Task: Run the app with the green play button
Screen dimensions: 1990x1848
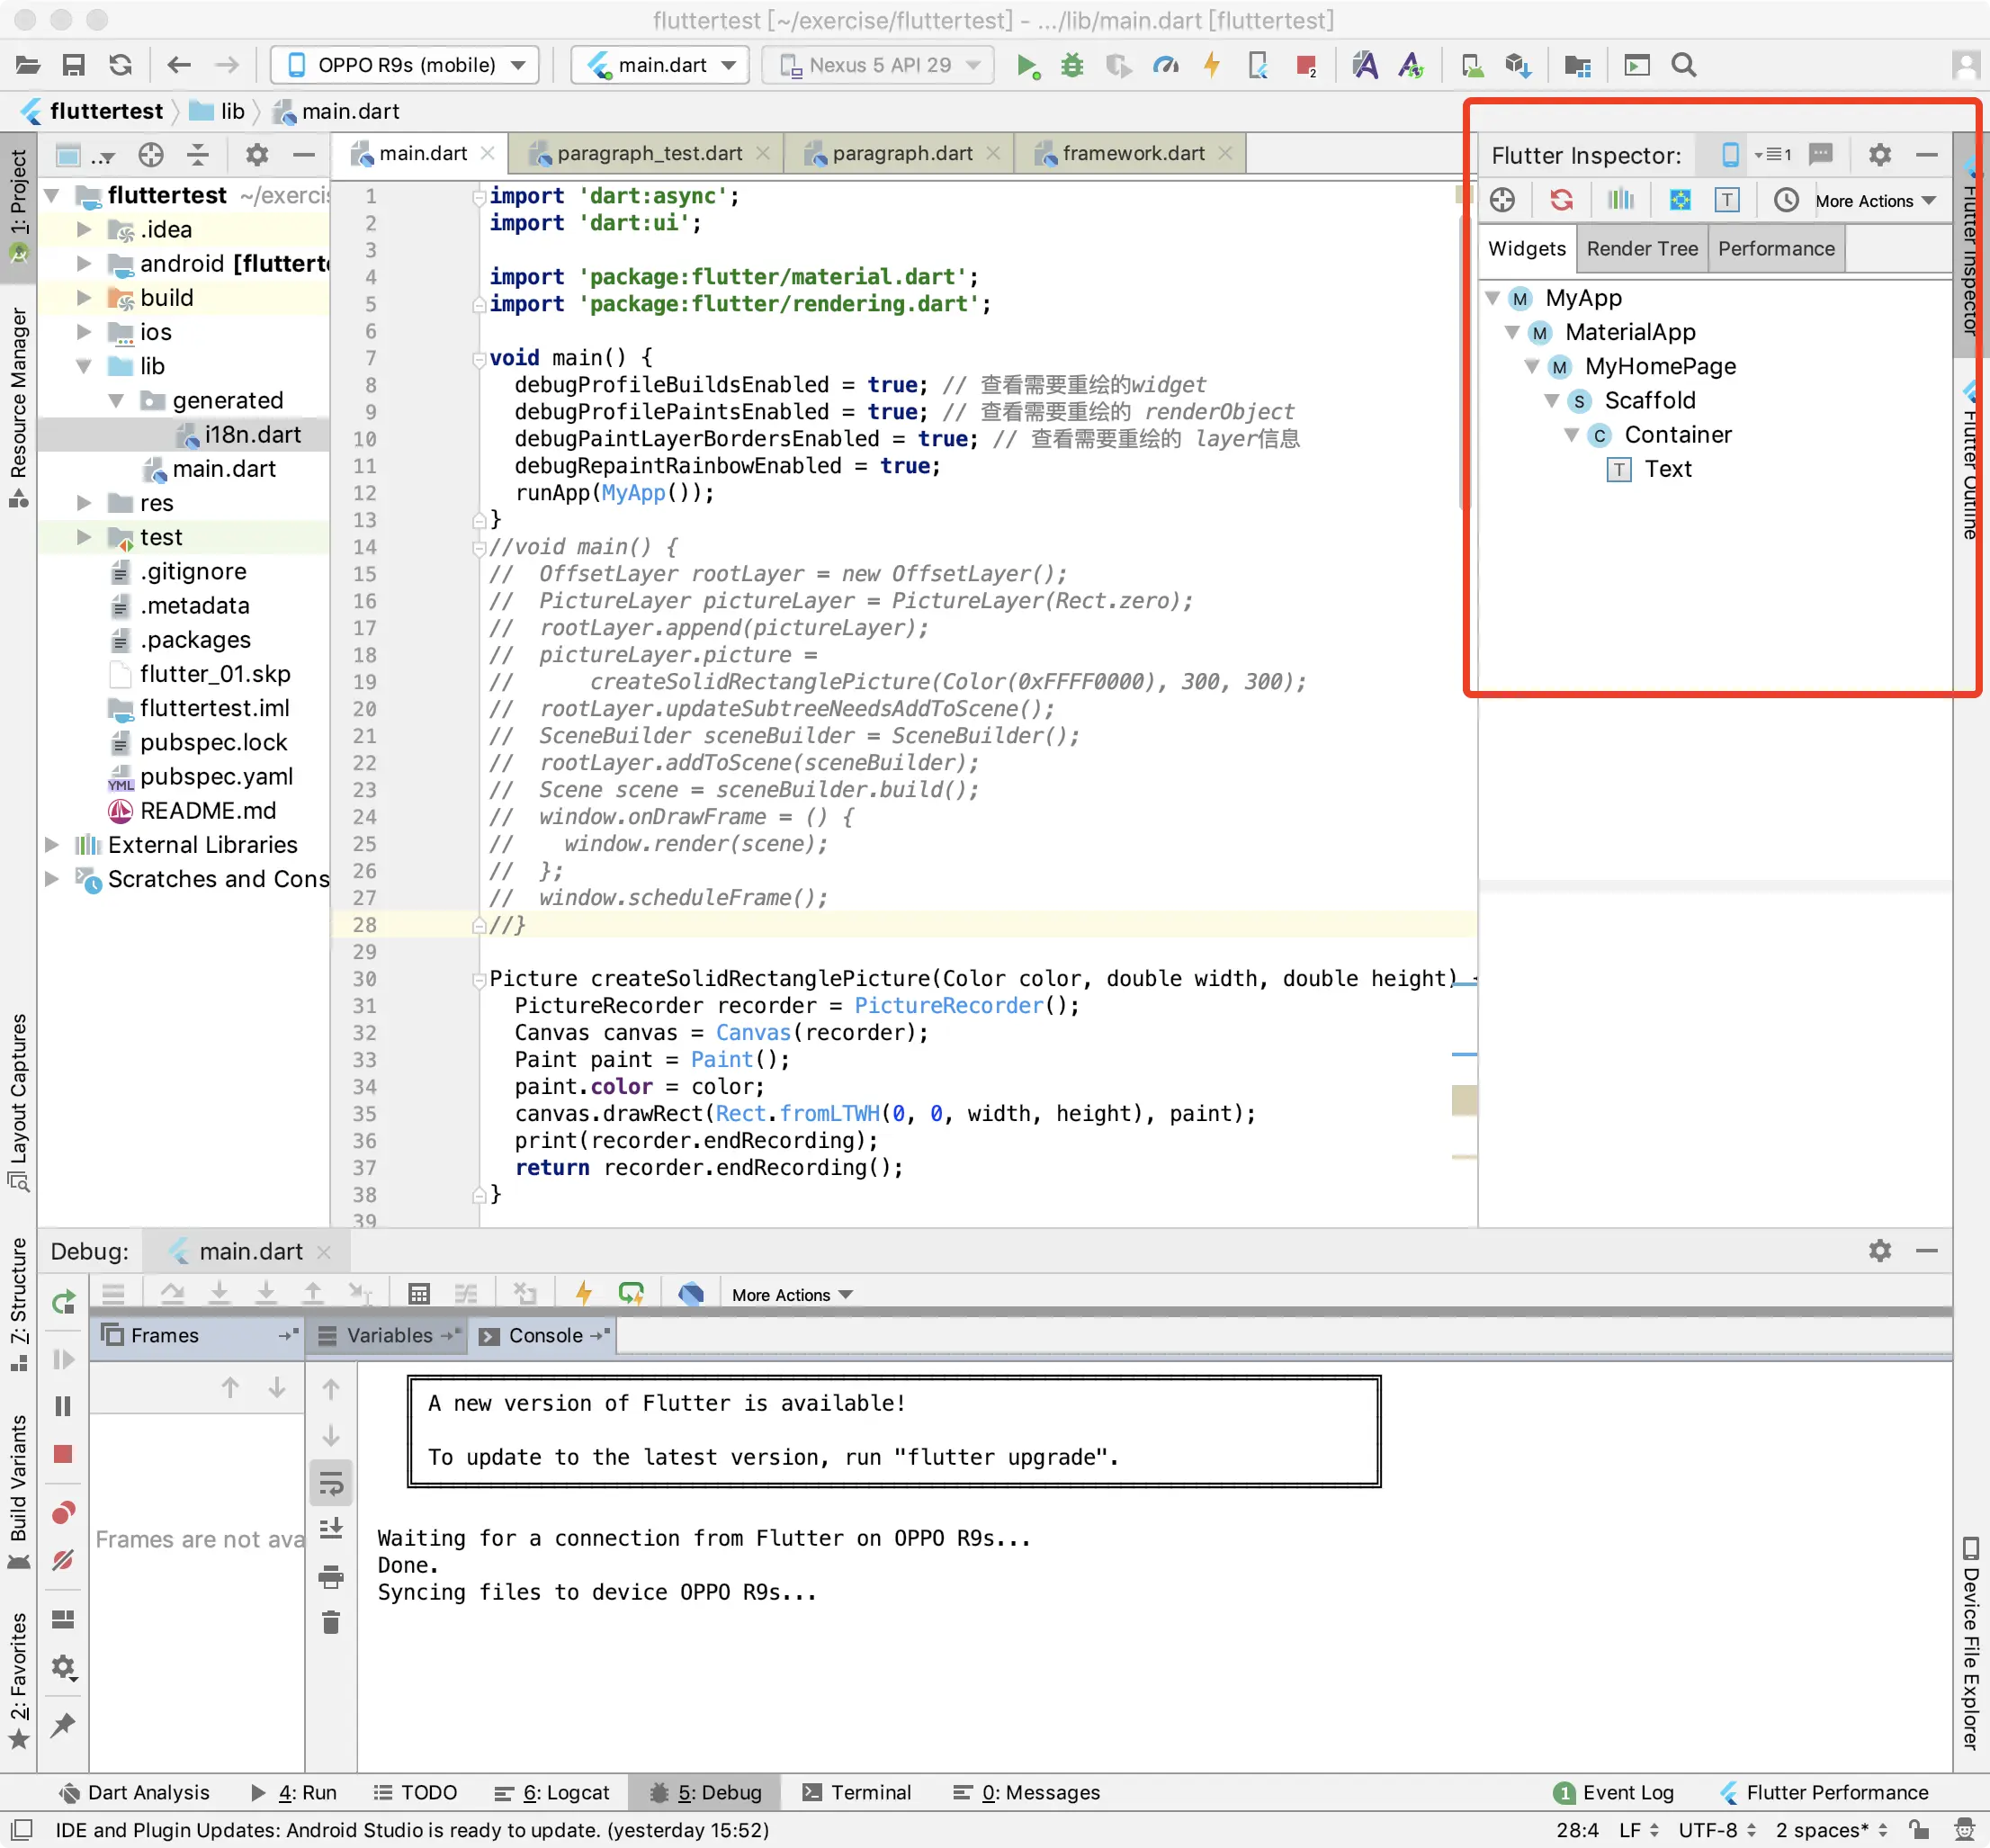Action: (1027, 66)
